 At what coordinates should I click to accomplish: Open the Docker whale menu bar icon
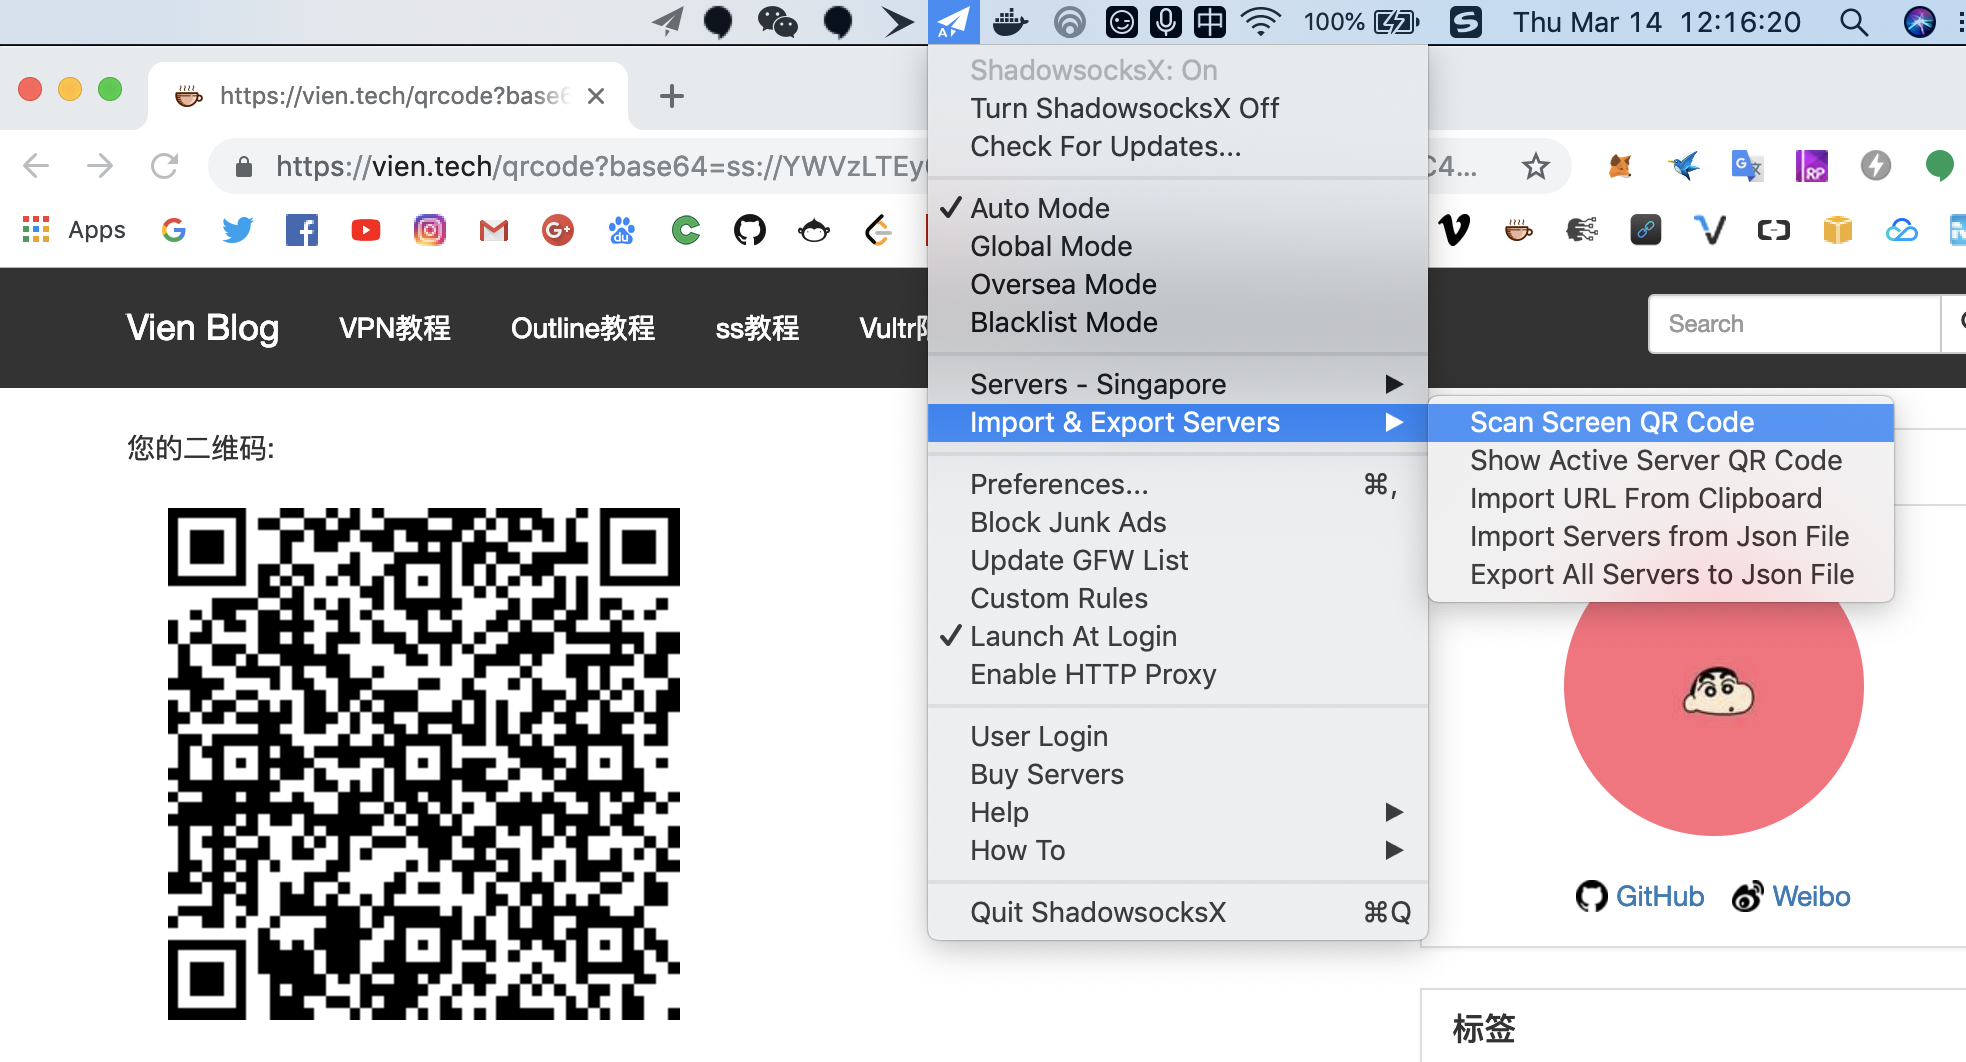pyautogui.click(x=1010, y=22)
